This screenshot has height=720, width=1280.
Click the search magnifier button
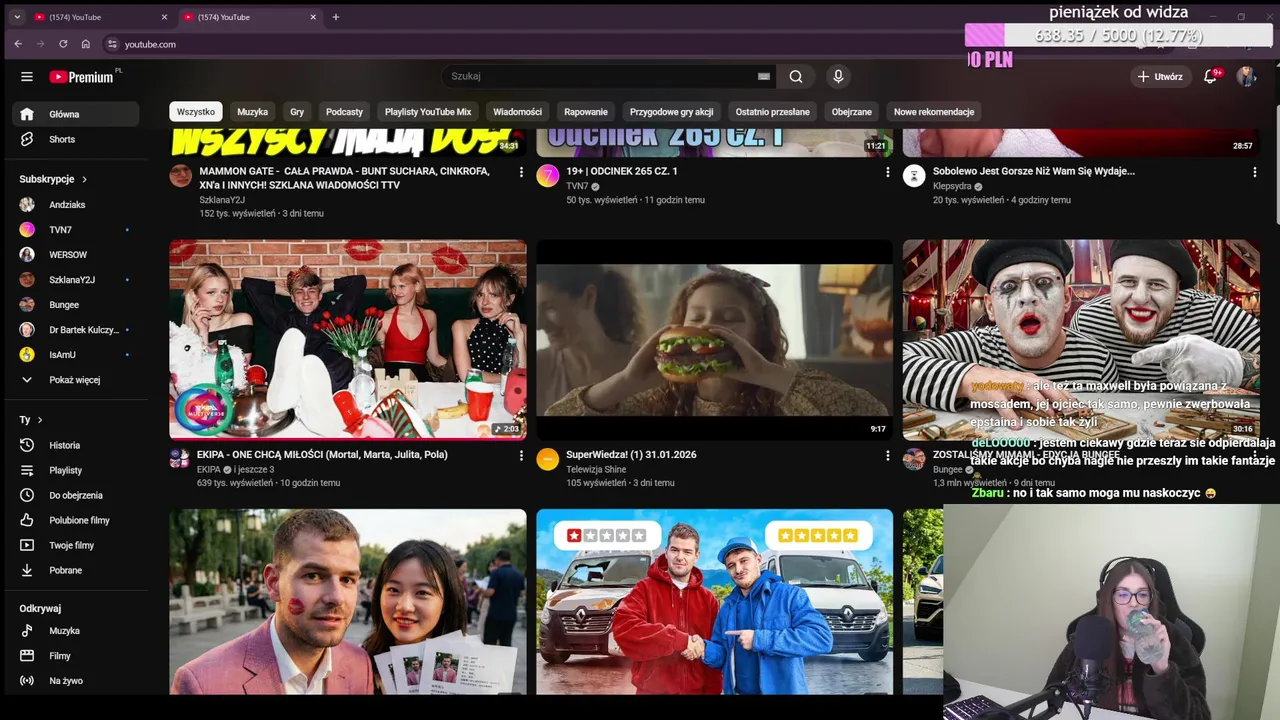coord(796,76)
